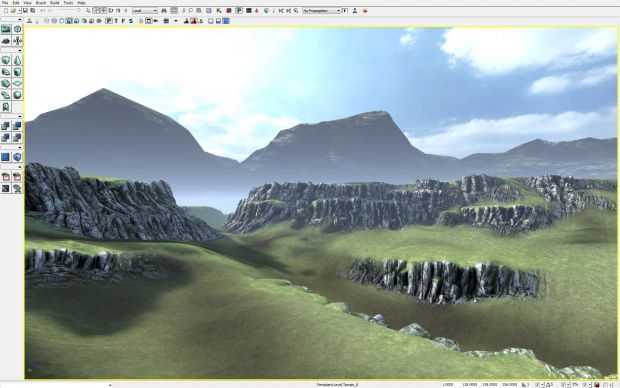Select the Cylinder brush builder
The width and height of the screenshot is (620, 388).
pos(17,72)
